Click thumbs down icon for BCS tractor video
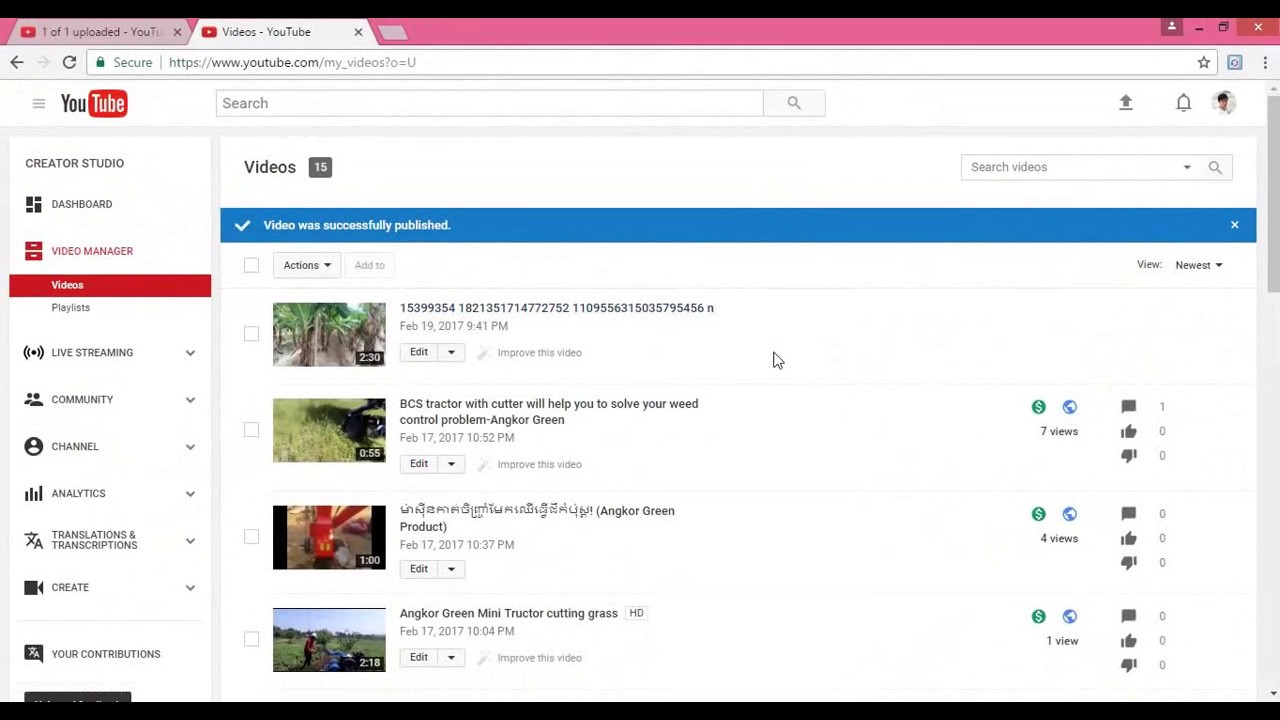This screenshot has width=1280, height=720. coord(1129,455)
